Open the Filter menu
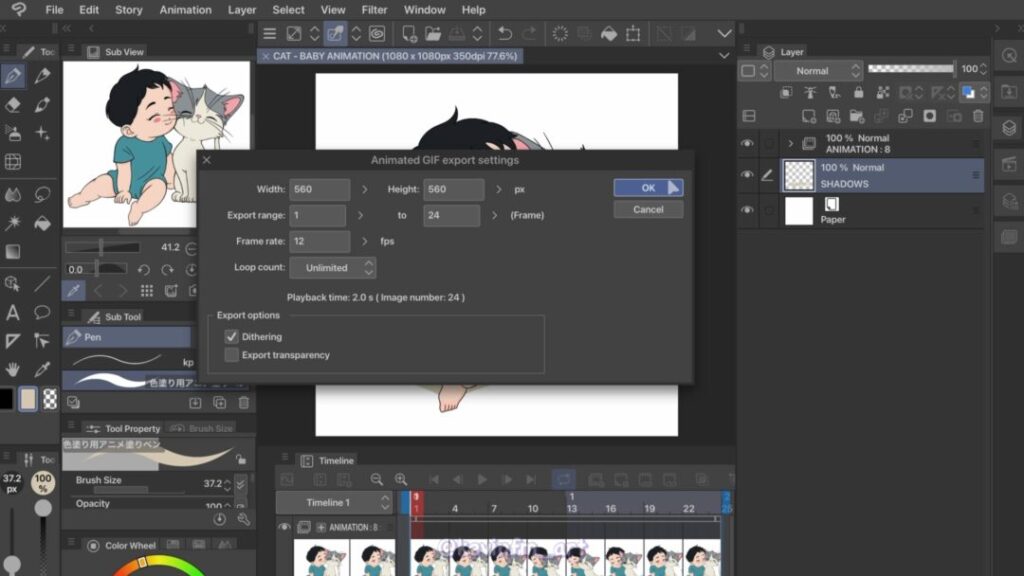 374,10
